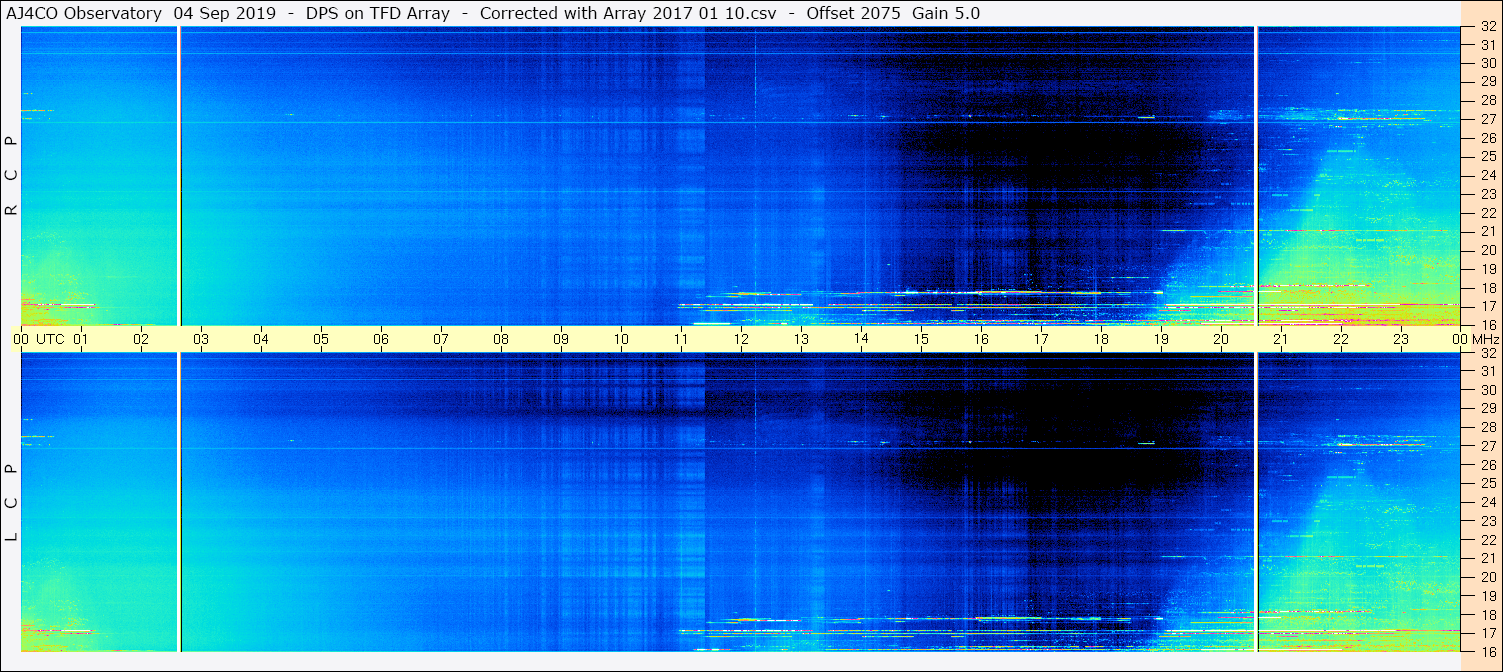Click the Gain 5.0 value in header

click(x=946, y=13)
